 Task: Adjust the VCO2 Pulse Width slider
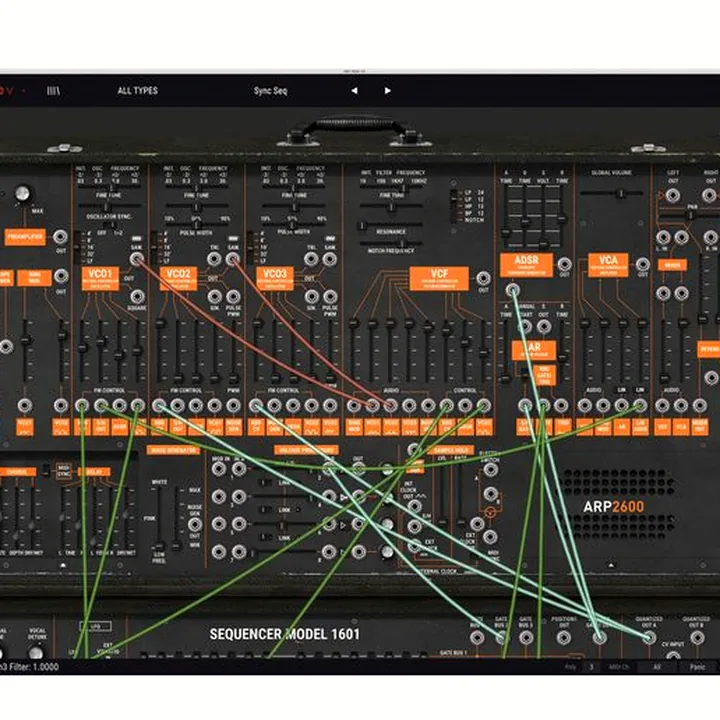[x=197, y=225]
